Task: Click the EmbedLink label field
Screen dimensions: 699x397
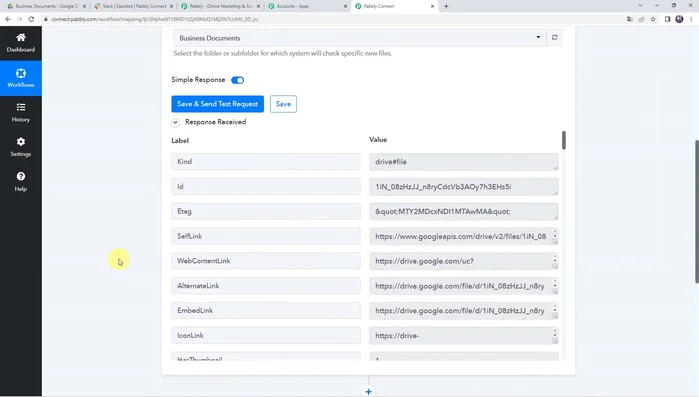Action: point(266,311)
